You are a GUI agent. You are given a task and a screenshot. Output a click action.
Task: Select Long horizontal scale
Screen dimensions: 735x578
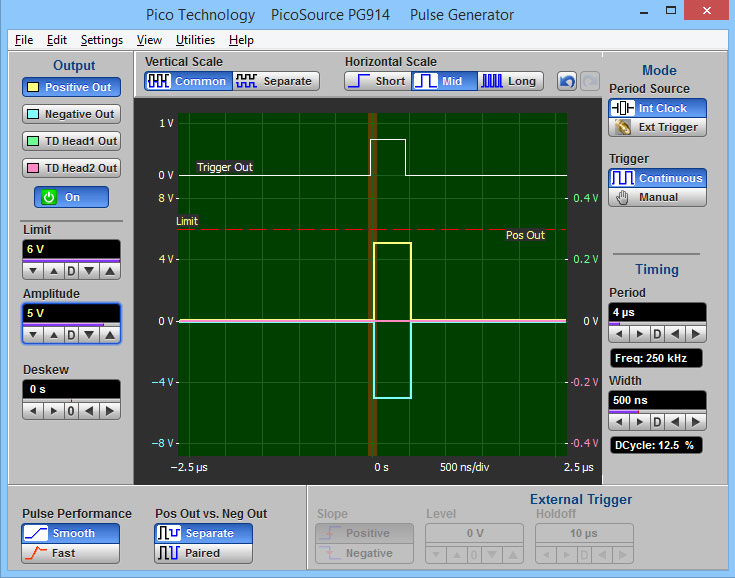pyautogui.click(x=510, y=81)
